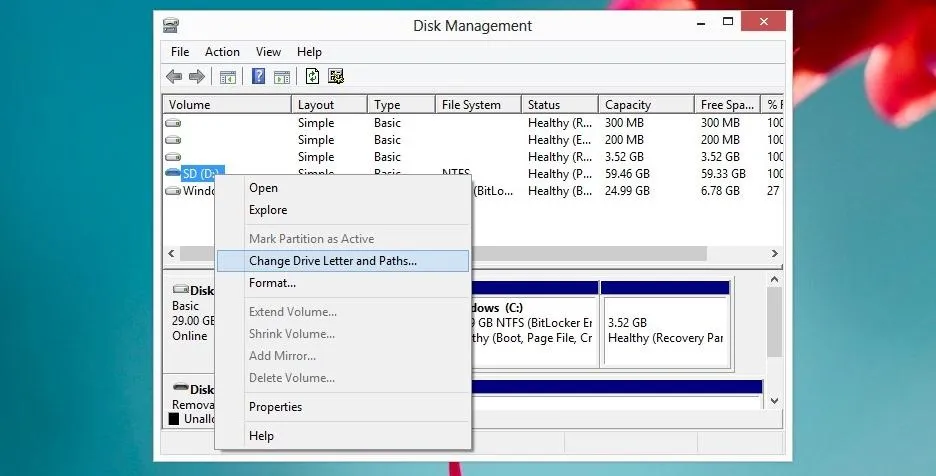
Task: Sort by the Capacity column header
Action: click(646, 105)
